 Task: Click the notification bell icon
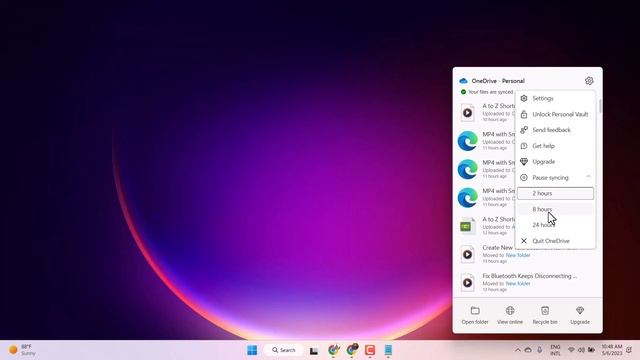pyautogui.click(x=629, y=350)
